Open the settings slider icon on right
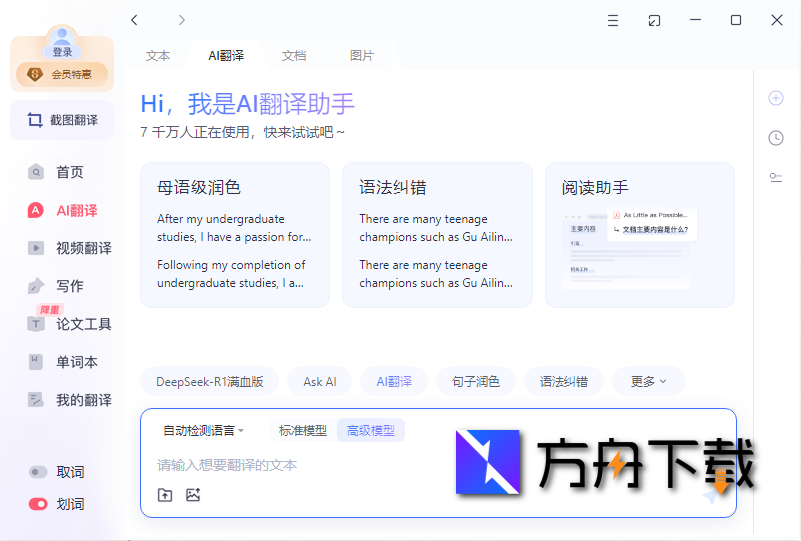 click(x=776, y=177)
